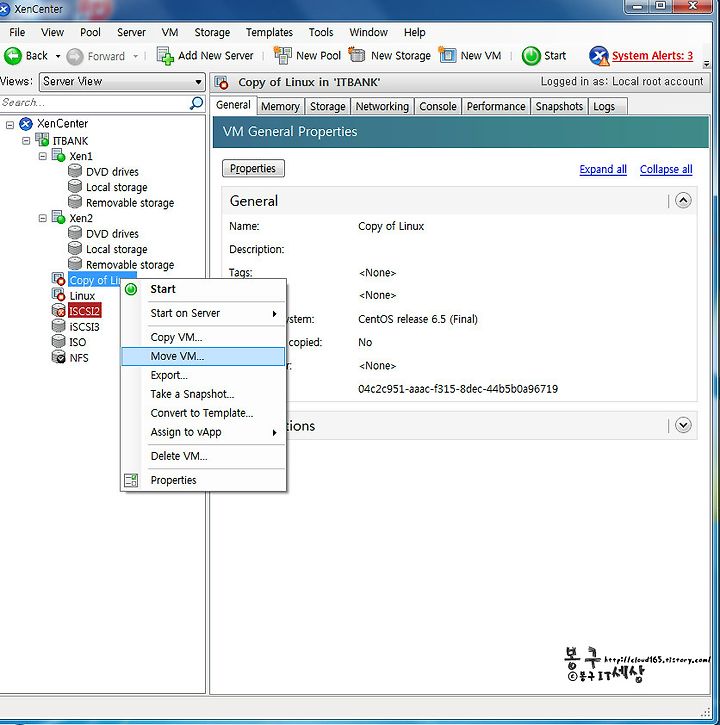Screen dimensions: 720x725
Task: Open the Pool menu
Action: (90, 32)
